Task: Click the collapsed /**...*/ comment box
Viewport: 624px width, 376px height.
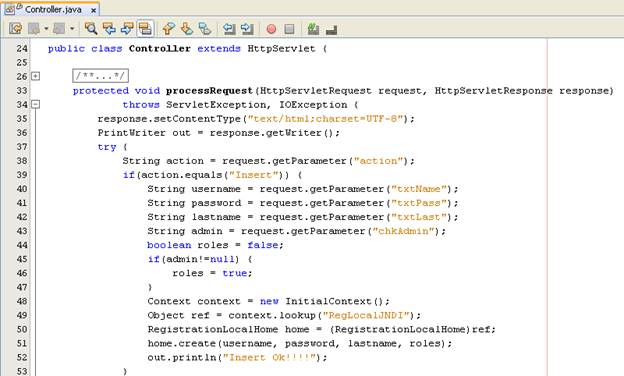Action: pyautogui.click(x=100, y=76)
